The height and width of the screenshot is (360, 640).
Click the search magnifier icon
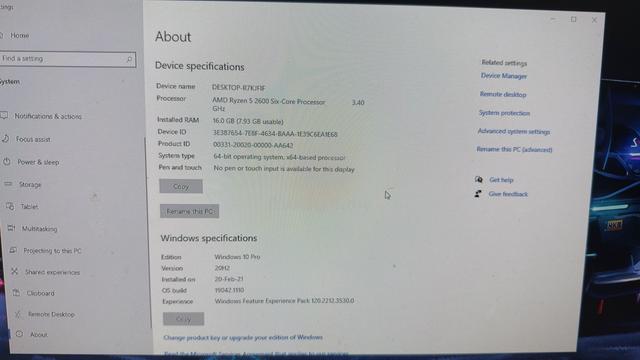(129, 60)
